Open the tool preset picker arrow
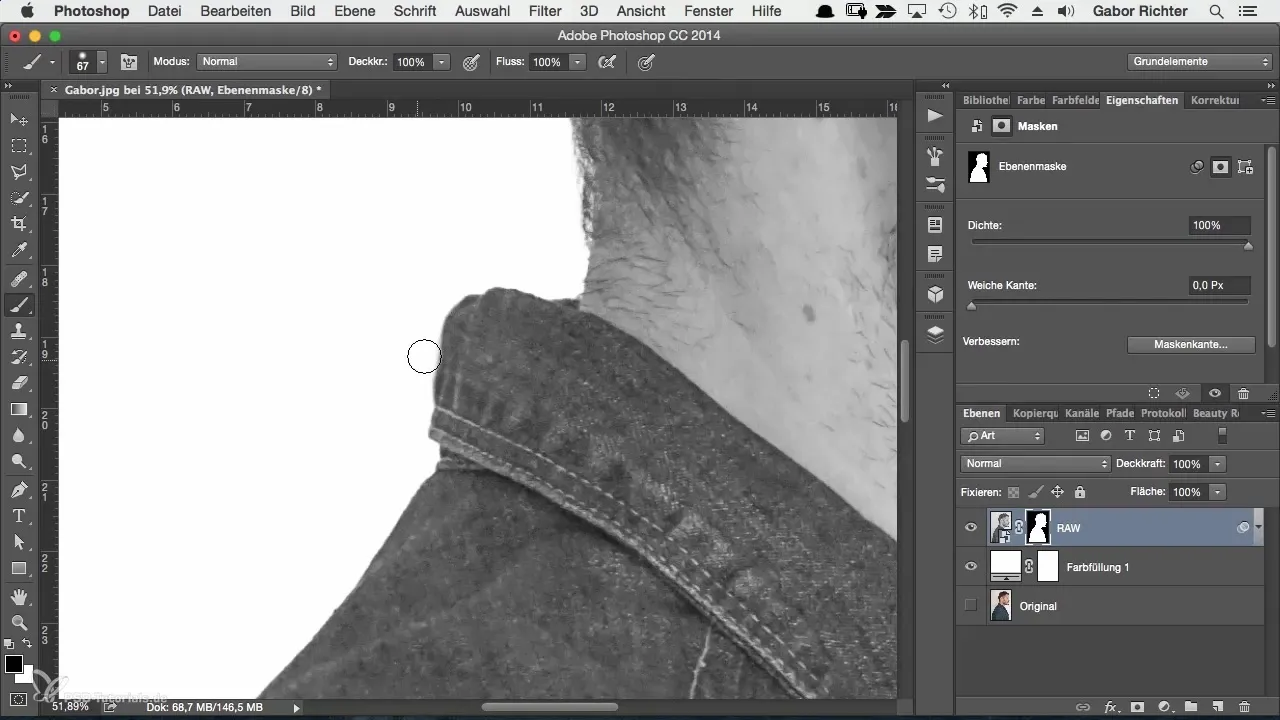 [x=52, y=62]
